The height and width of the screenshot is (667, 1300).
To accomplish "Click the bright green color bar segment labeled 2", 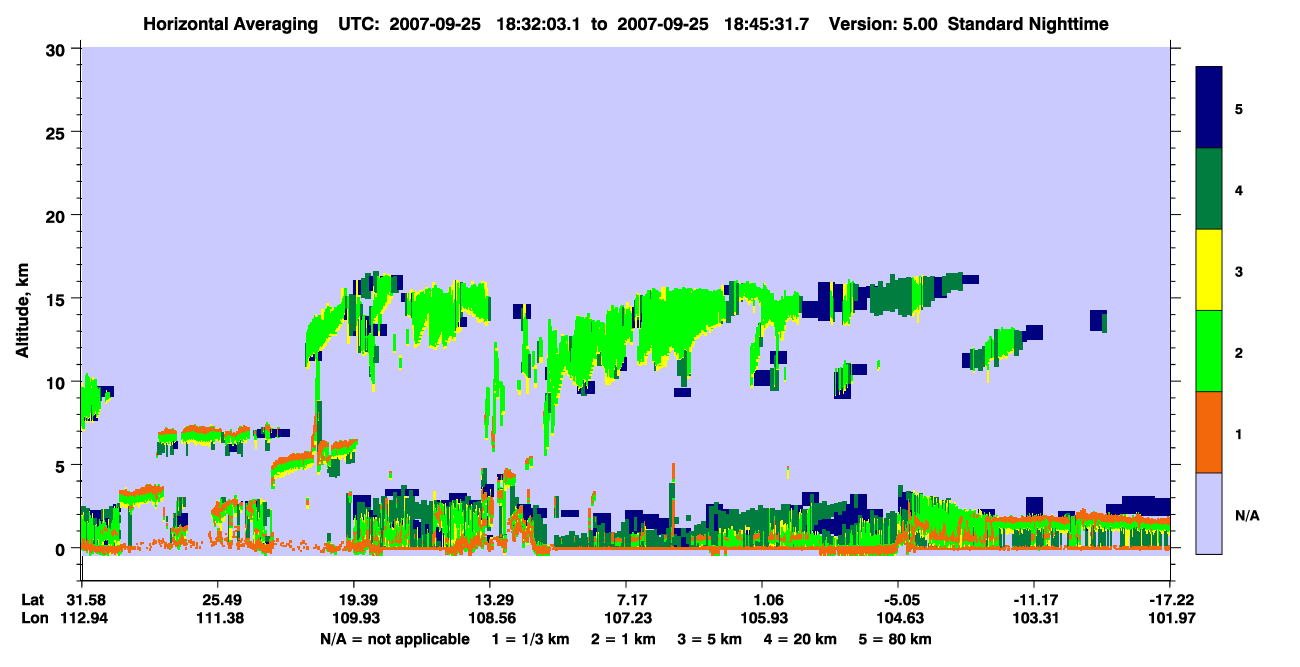I will 1209,351.
